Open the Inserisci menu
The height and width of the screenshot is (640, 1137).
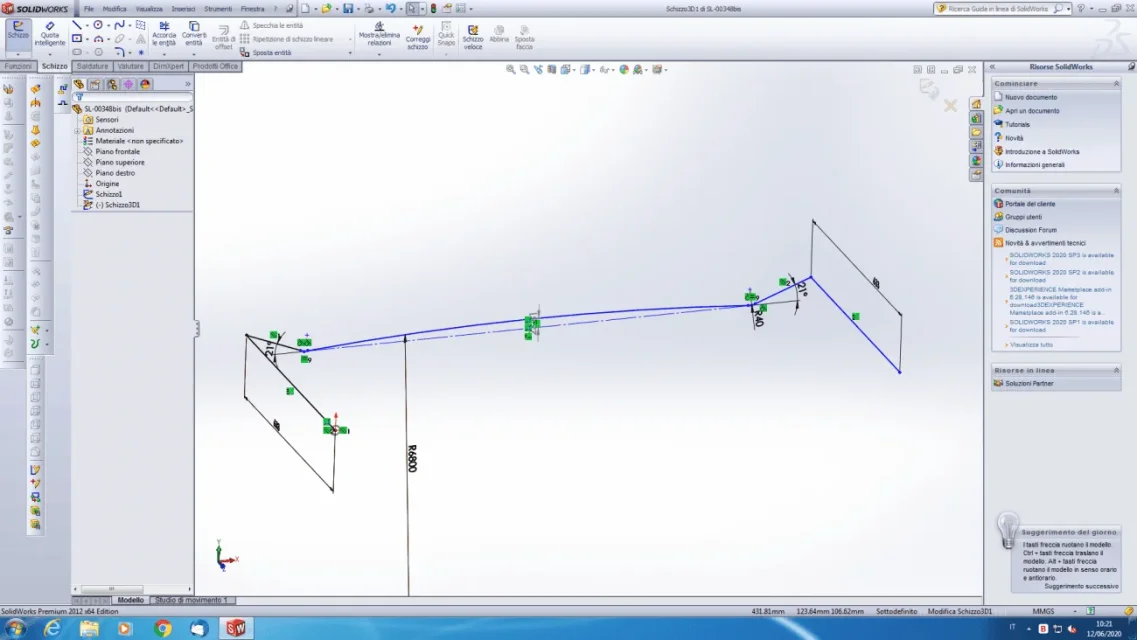[183, 9]
